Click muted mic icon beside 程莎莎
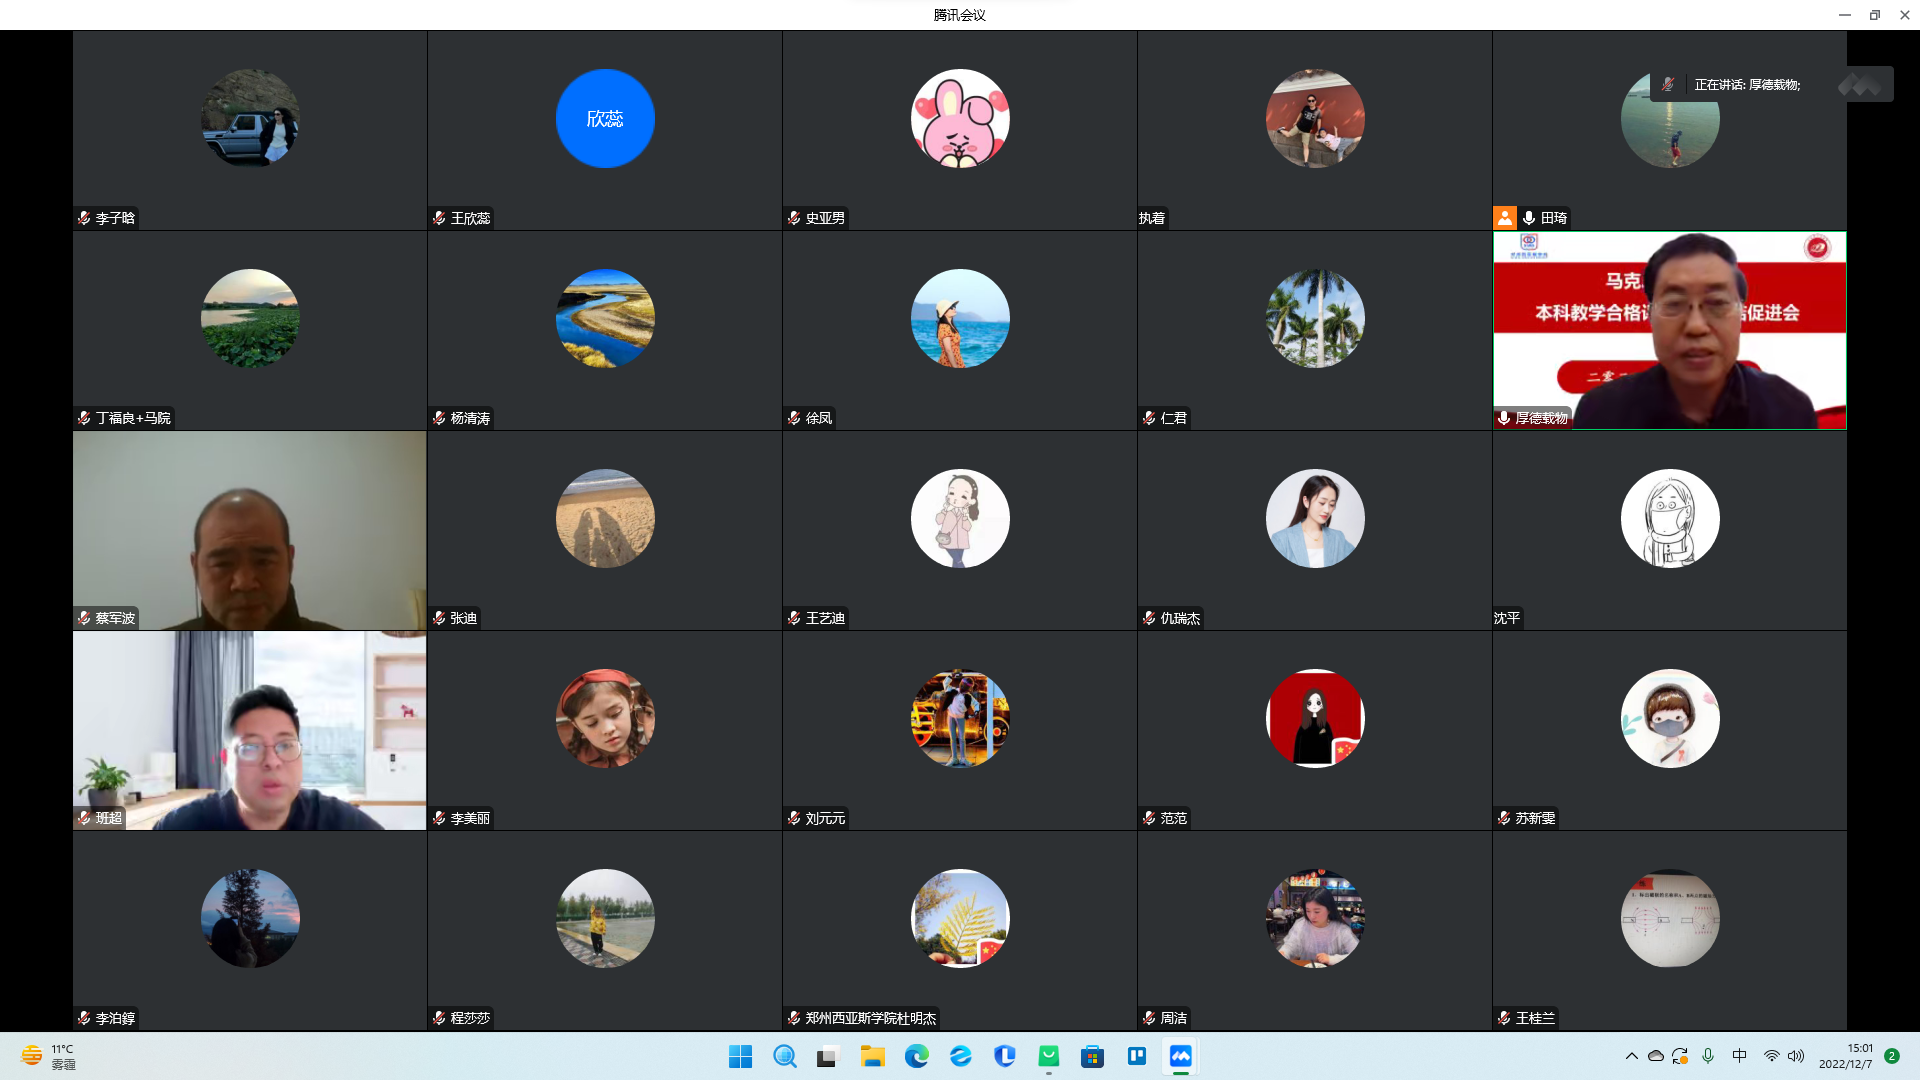 439,1018
